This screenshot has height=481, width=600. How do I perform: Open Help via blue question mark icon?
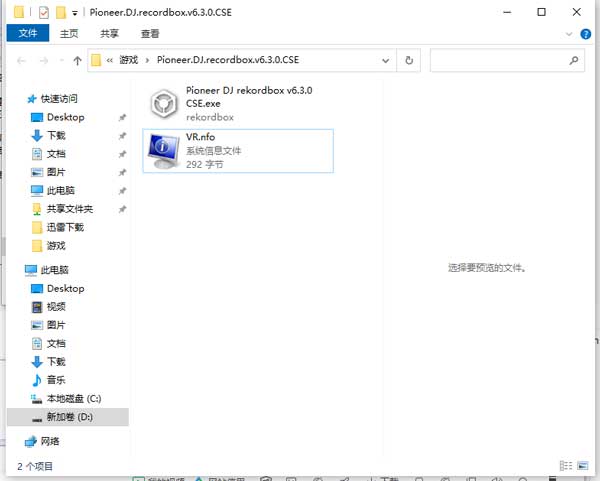(x=585, y=34)
